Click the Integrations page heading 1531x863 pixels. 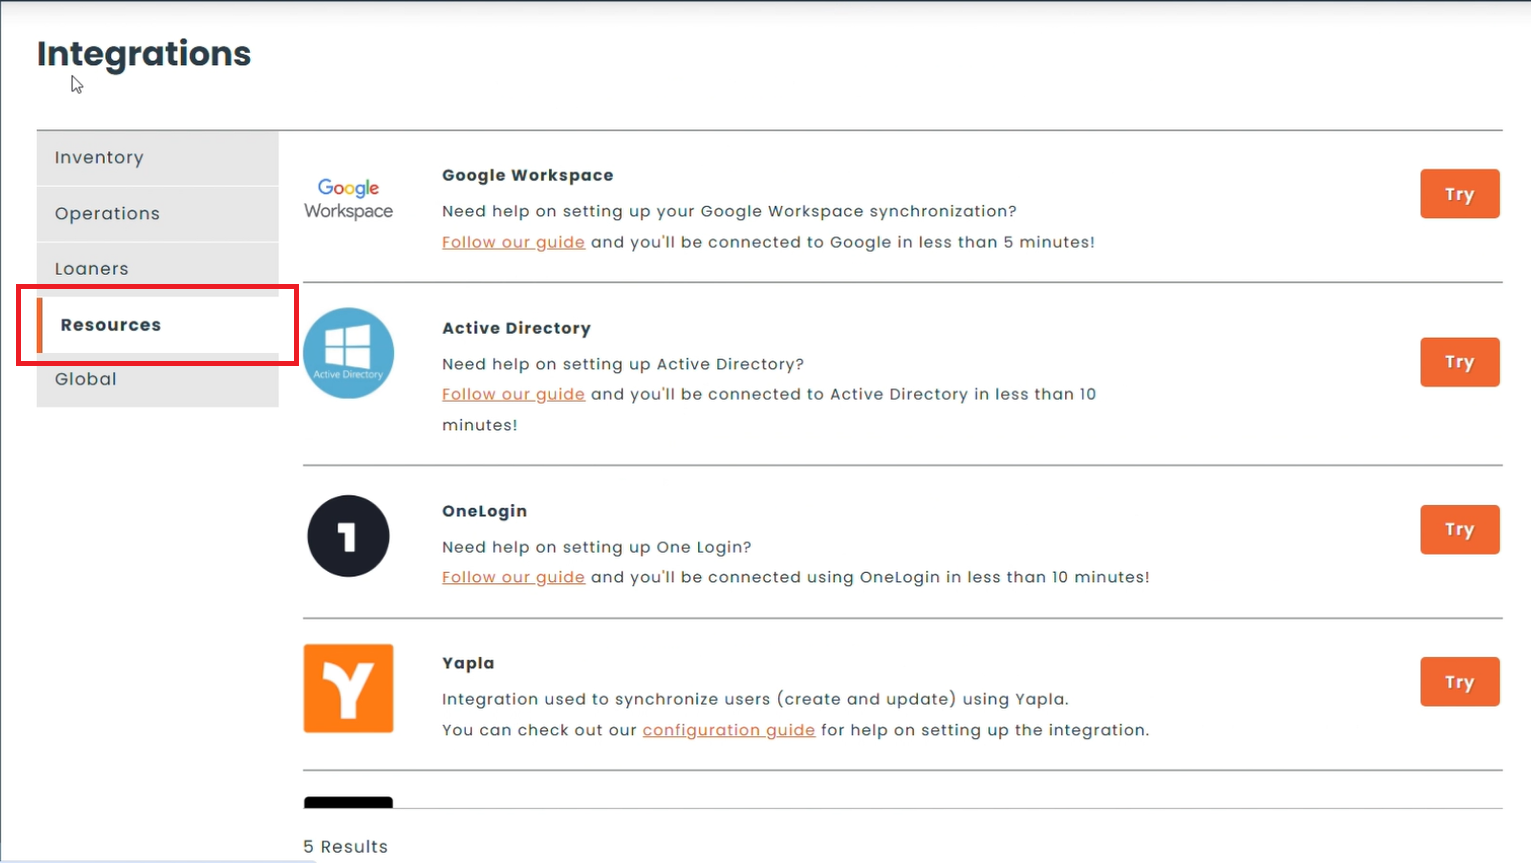144,54
